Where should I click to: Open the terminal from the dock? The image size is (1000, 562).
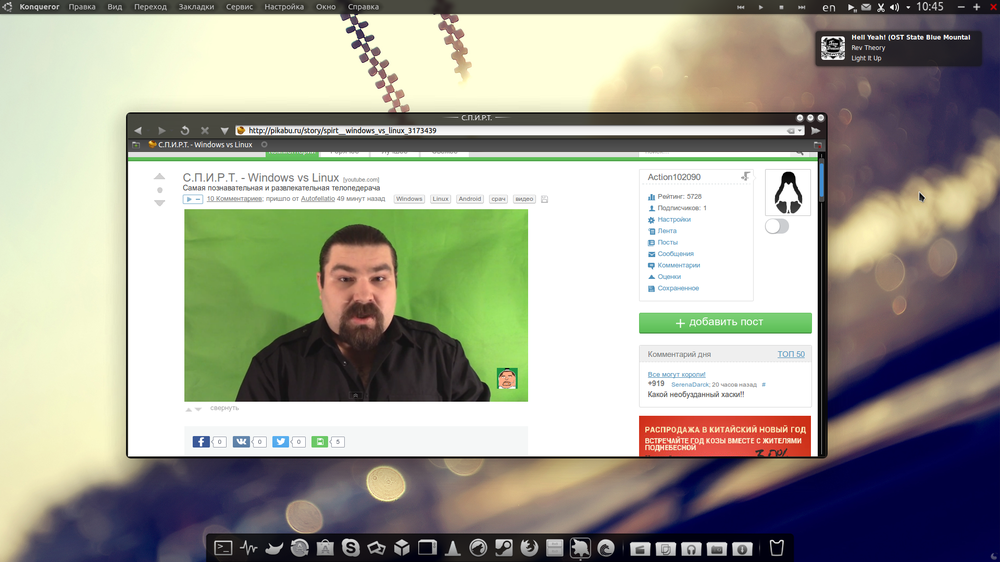point(224,548)
